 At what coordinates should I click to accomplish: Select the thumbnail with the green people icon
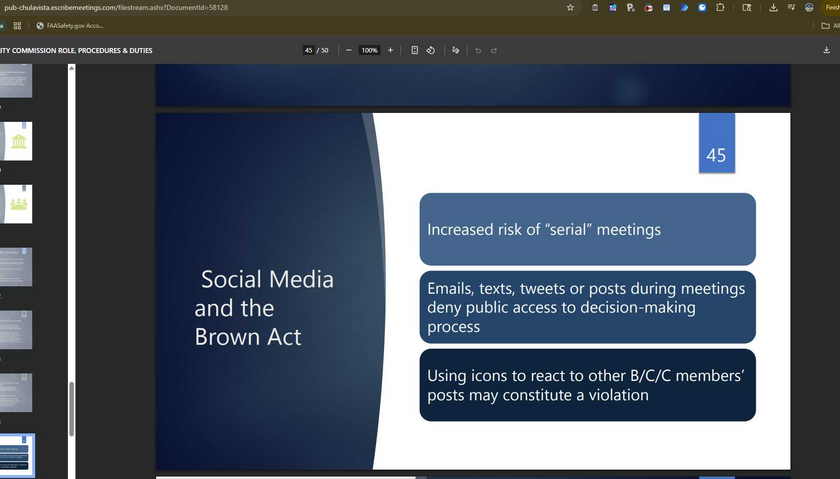point(17,204)
